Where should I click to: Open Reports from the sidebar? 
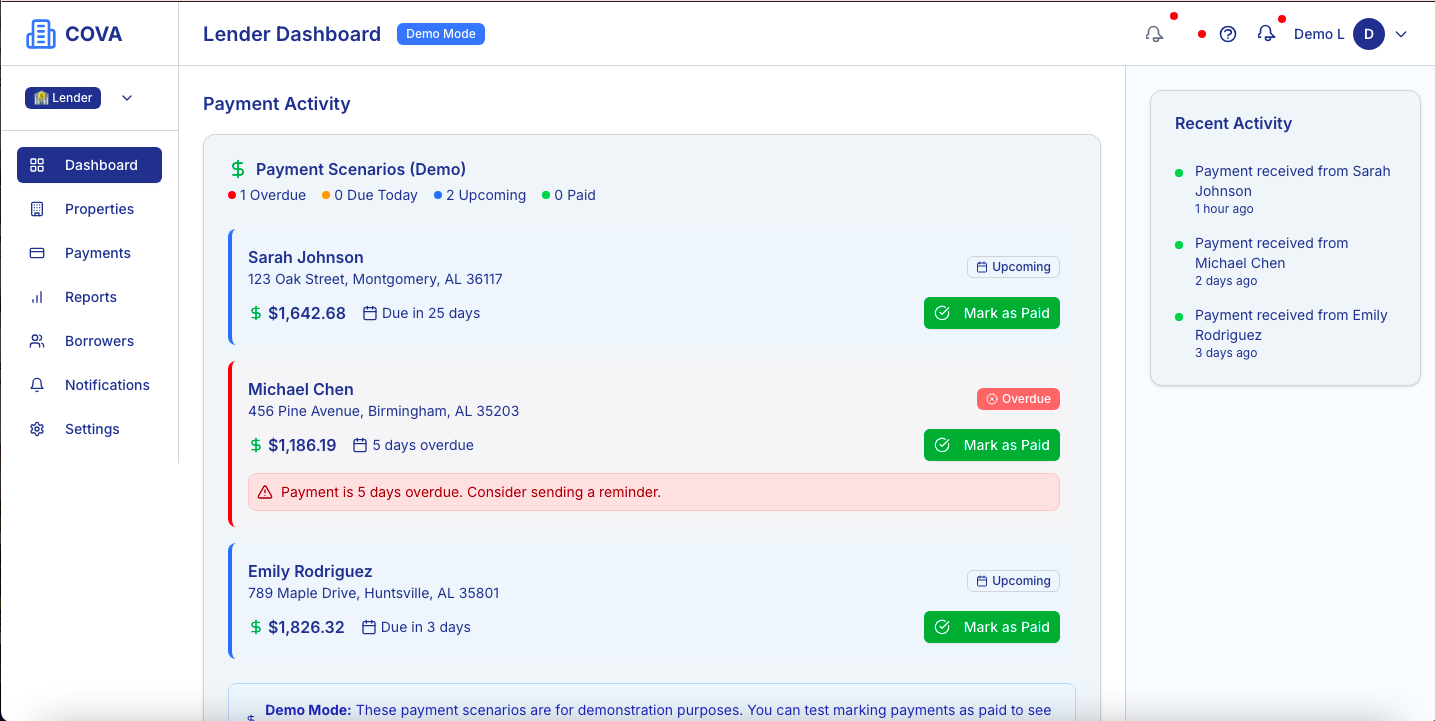click(91, 296)
